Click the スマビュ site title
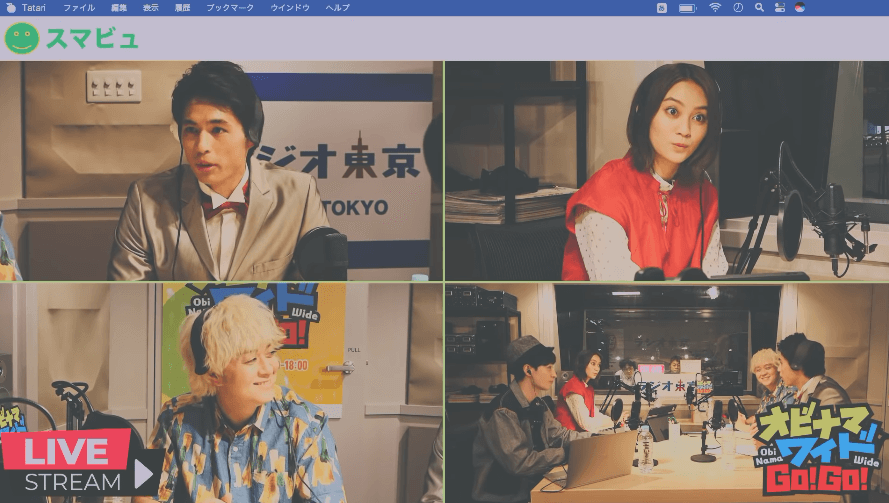Viewport: 889px width, 503px height. [x=92, y=39]
